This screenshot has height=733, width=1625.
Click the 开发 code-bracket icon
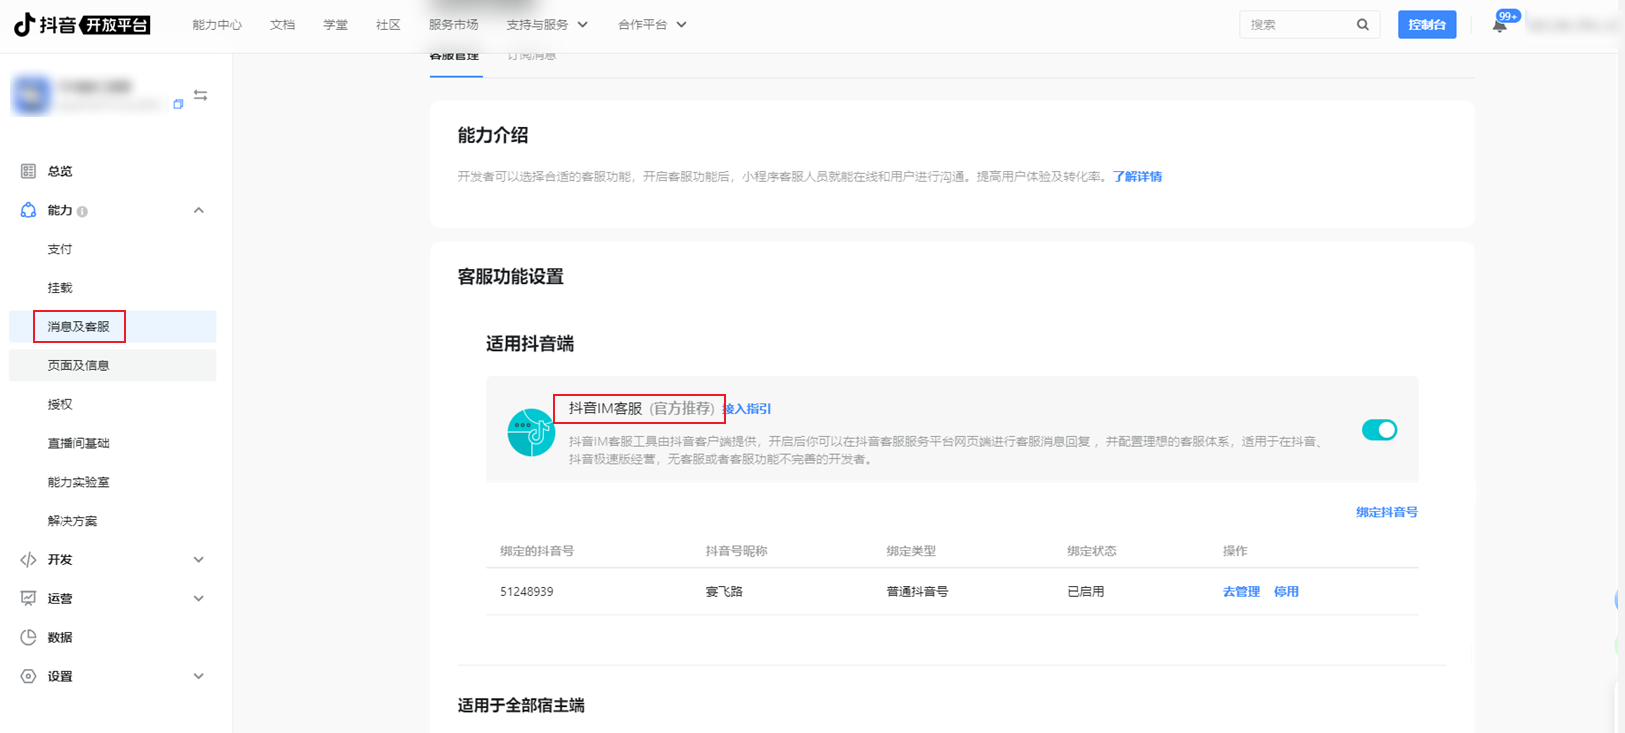point(28,560)
